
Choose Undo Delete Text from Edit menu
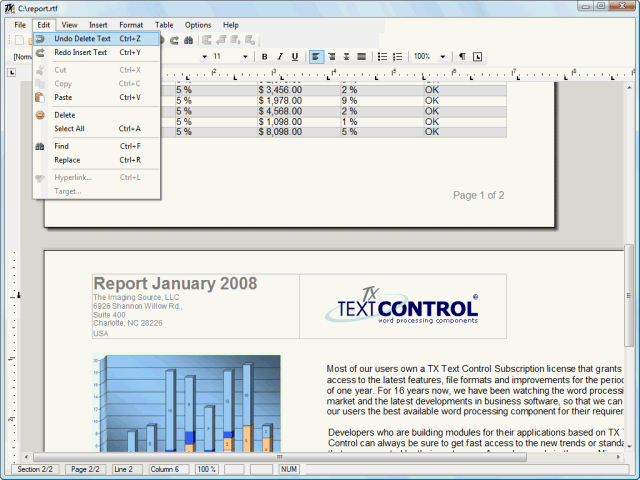point(82,38)
